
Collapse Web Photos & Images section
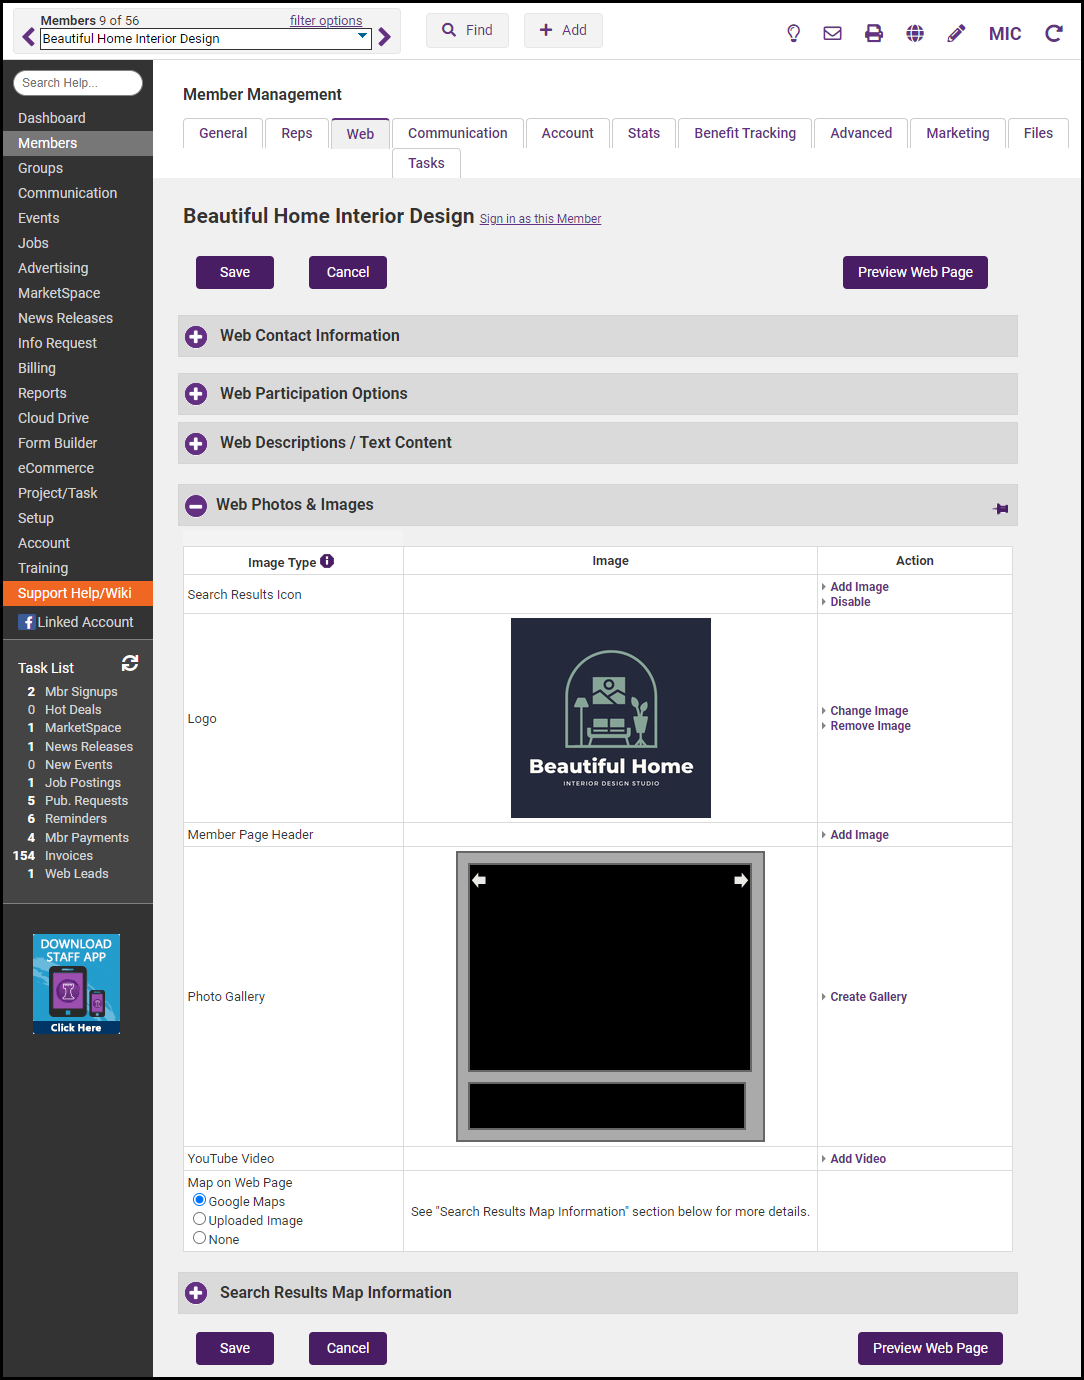(197, 506)
